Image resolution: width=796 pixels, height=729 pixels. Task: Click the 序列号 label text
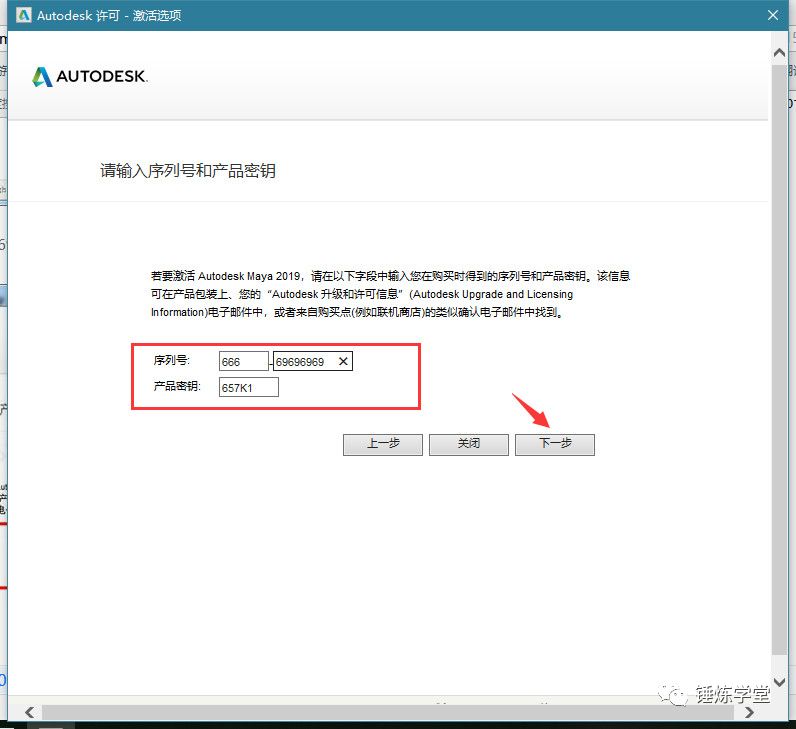(x=171, y=361)
